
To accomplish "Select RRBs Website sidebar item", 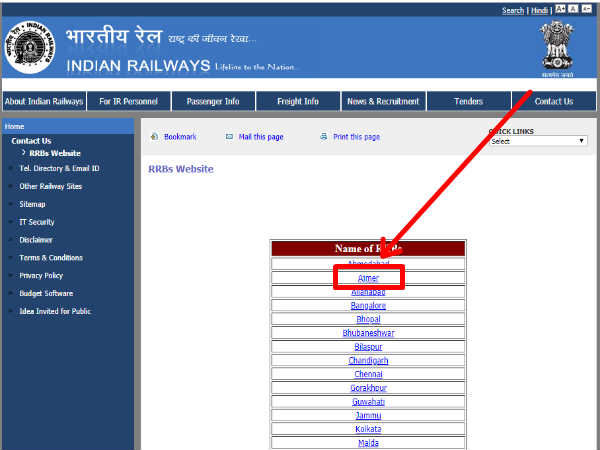I will pos(55,153).
